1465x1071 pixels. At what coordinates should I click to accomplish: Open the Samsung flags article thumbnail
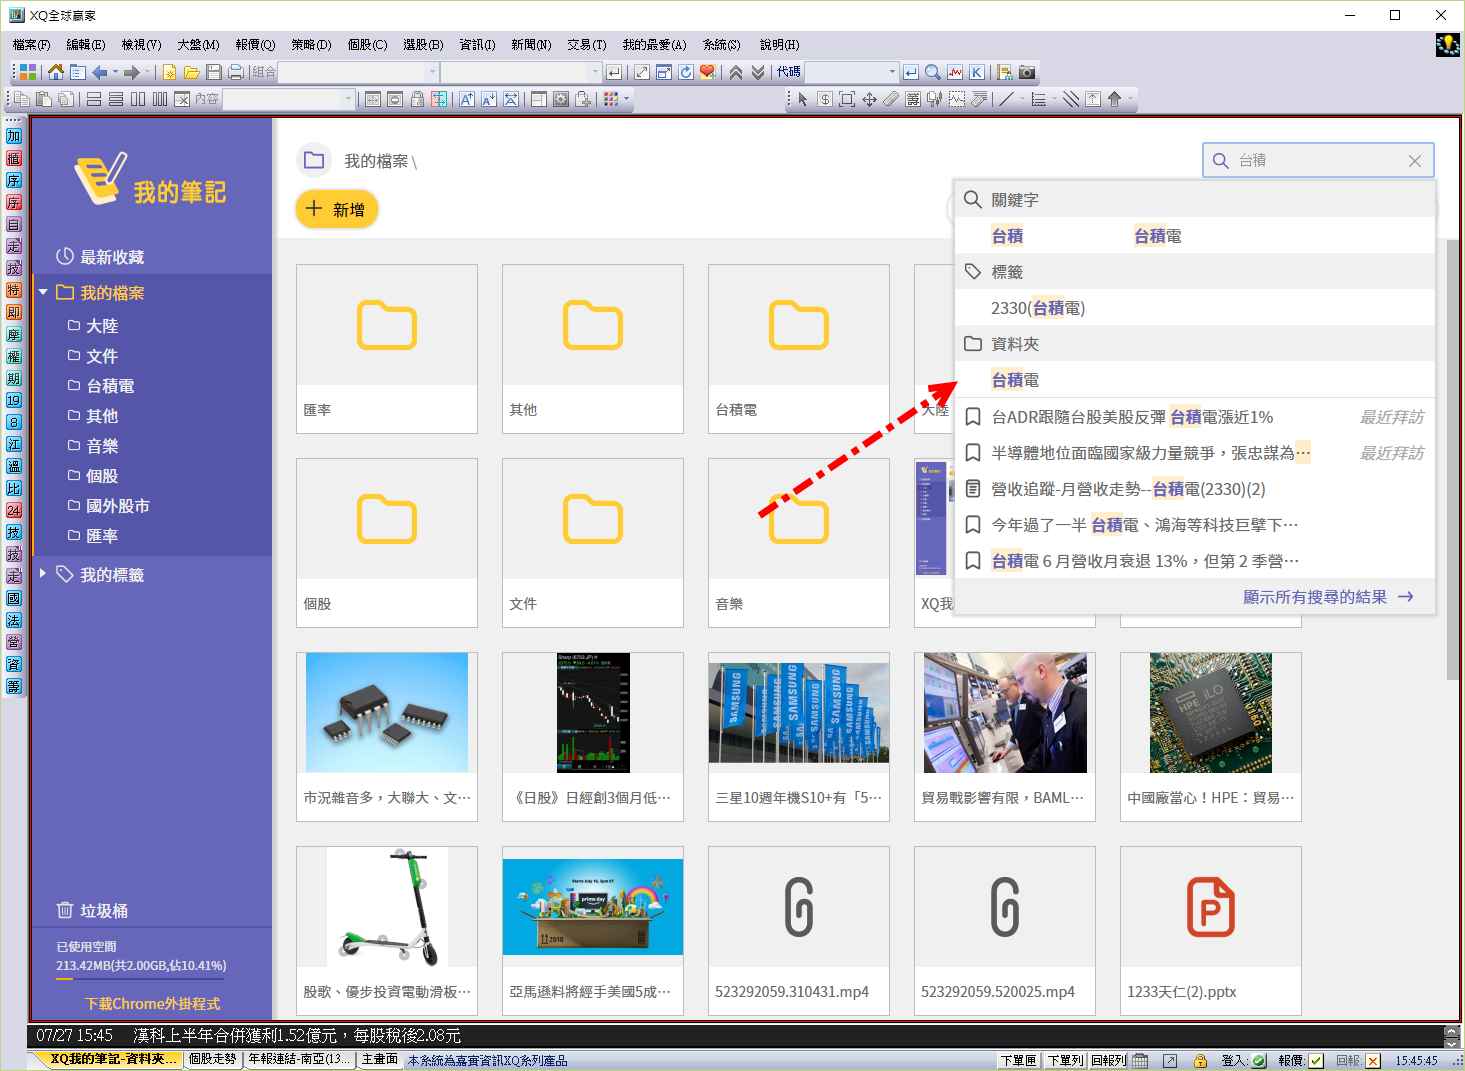[x=798, y=713]
